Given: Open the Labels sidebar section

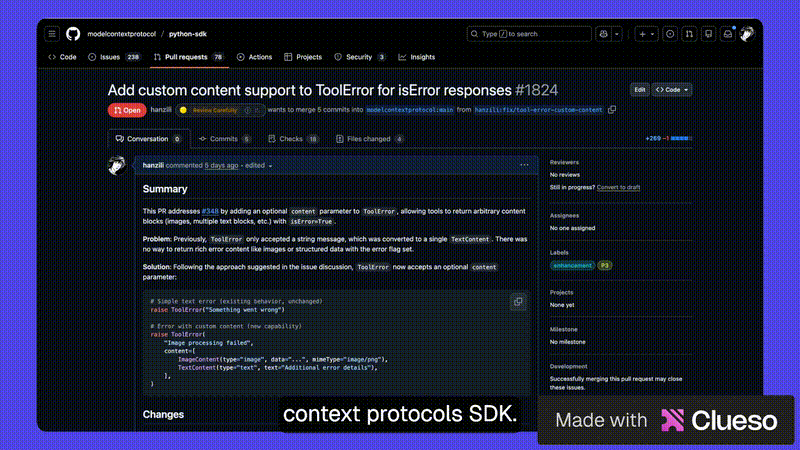Looking at the screenshot, I should [x=559, y=253].
